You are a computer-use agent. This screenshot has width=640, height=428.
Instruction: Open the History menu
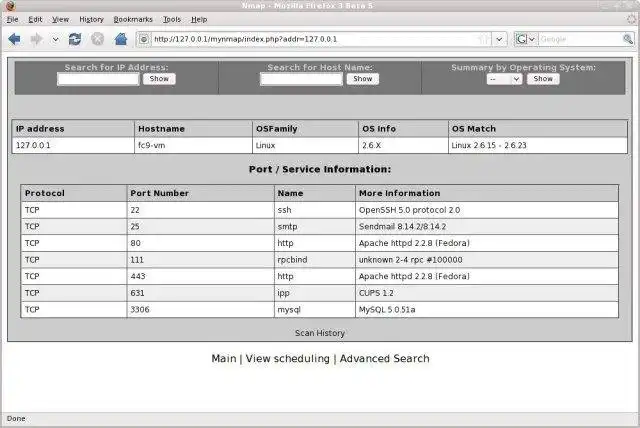click(91, 19)
